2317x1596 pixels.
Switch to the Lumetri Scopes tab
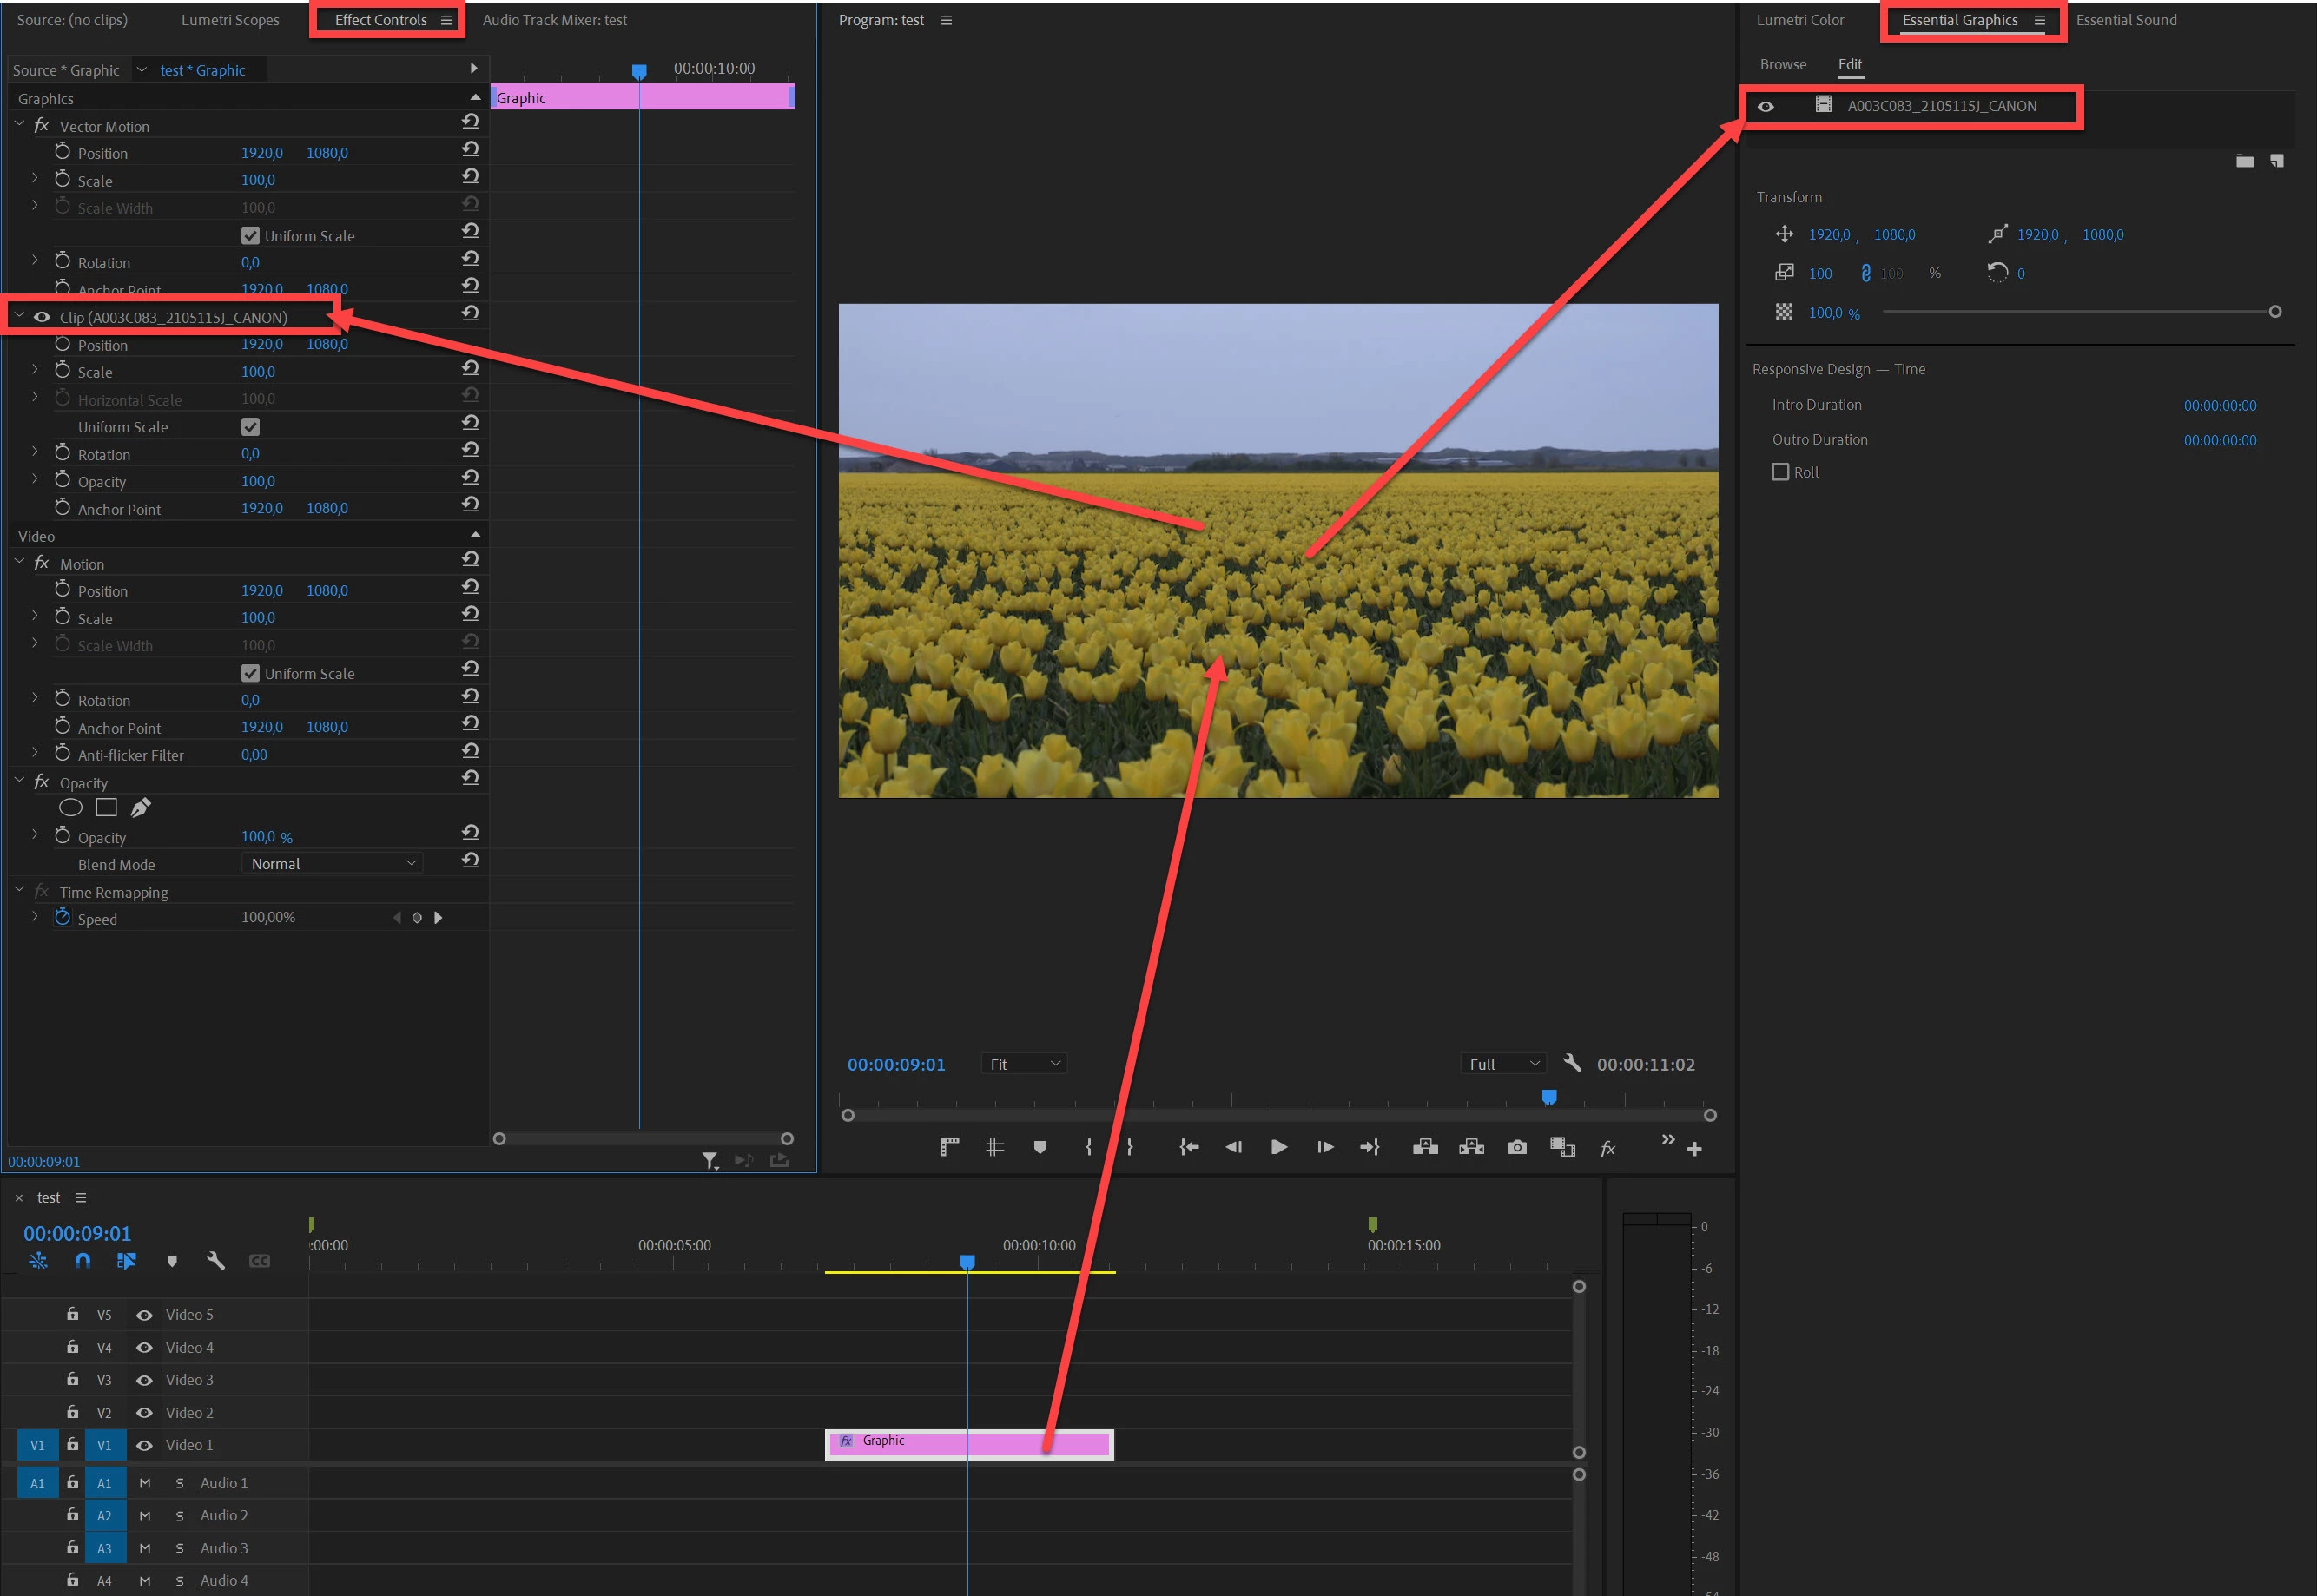point(230,20)
